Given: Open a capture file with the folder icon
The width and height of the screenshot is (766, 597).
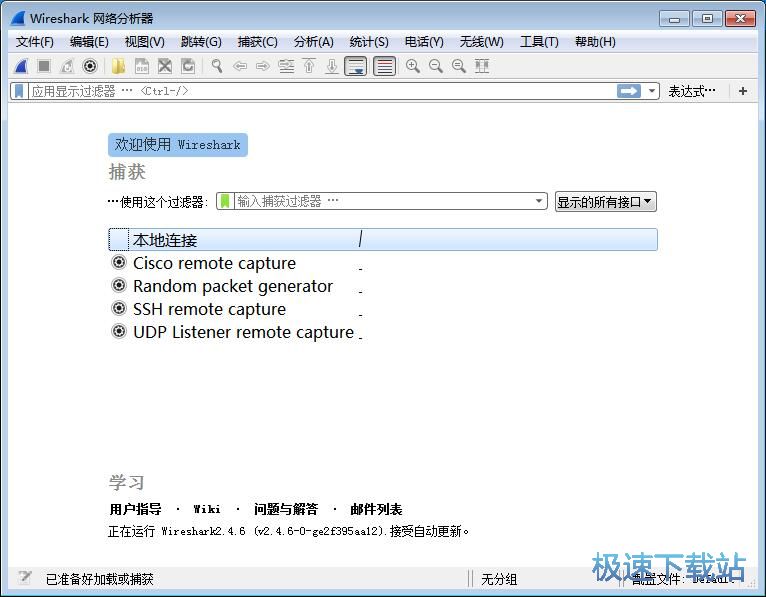Looking at the screenshot, I should tap(118, 66).
